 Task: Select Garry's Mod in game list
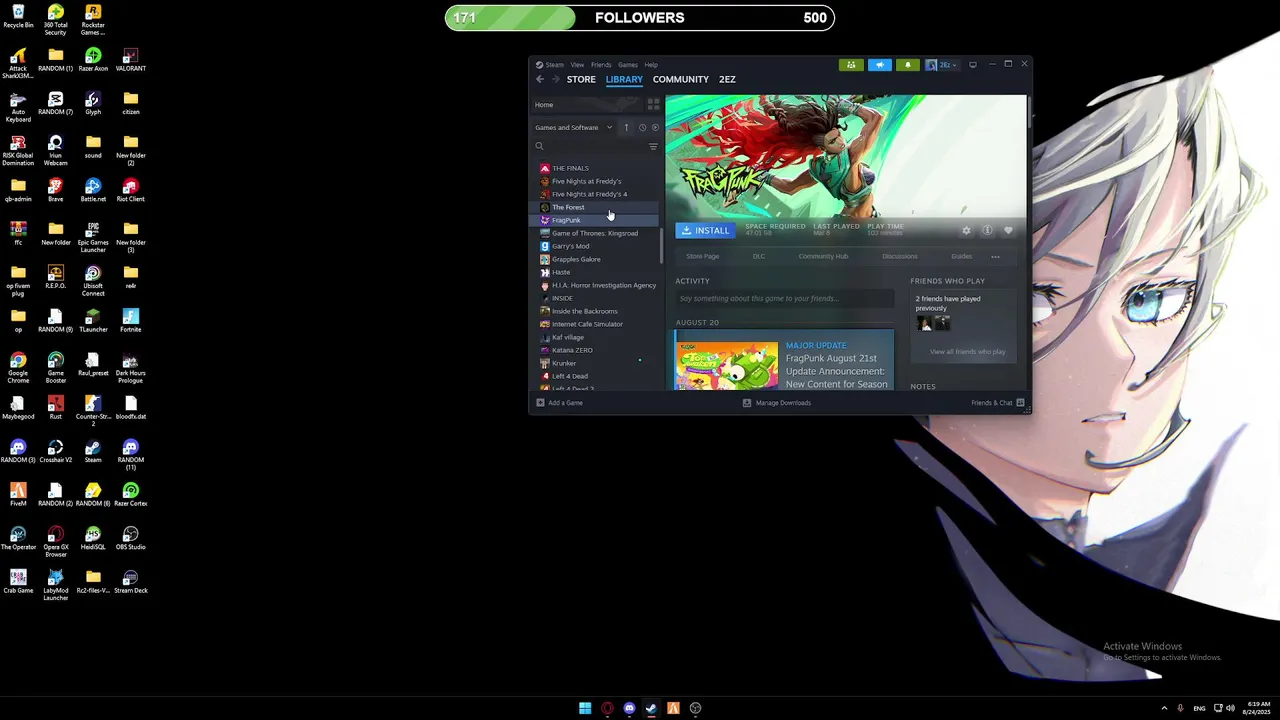tap(595, 246)
